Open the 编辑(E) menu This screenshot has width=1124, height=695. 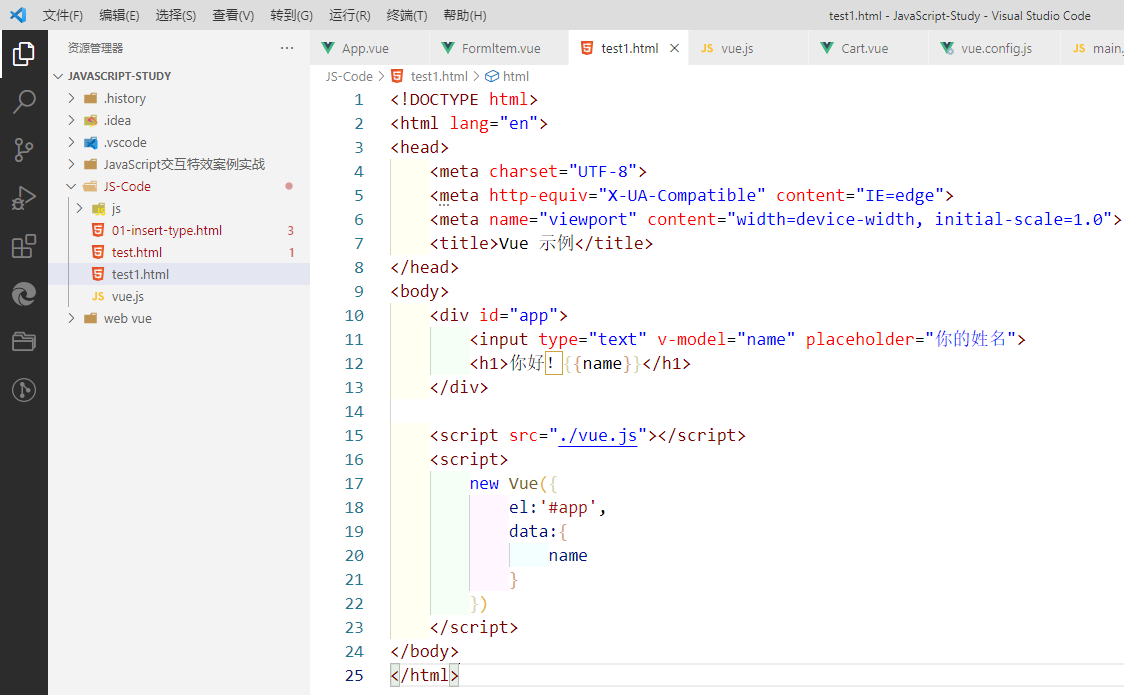119,15
